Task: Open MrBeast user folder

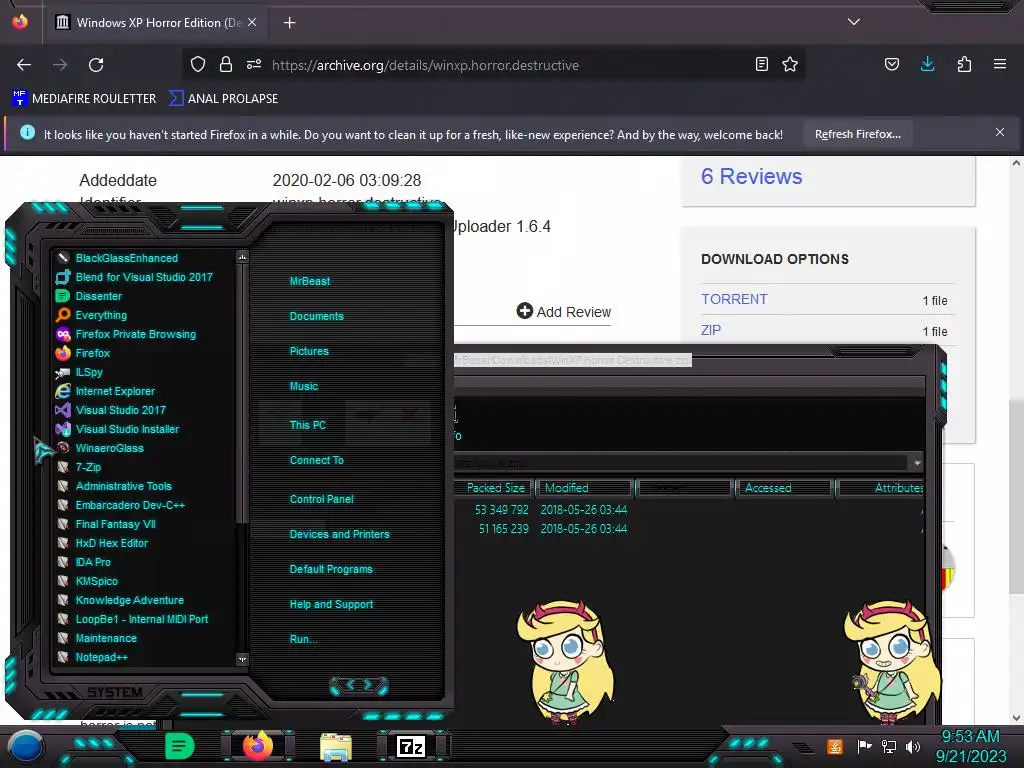Action: point(310,281)
